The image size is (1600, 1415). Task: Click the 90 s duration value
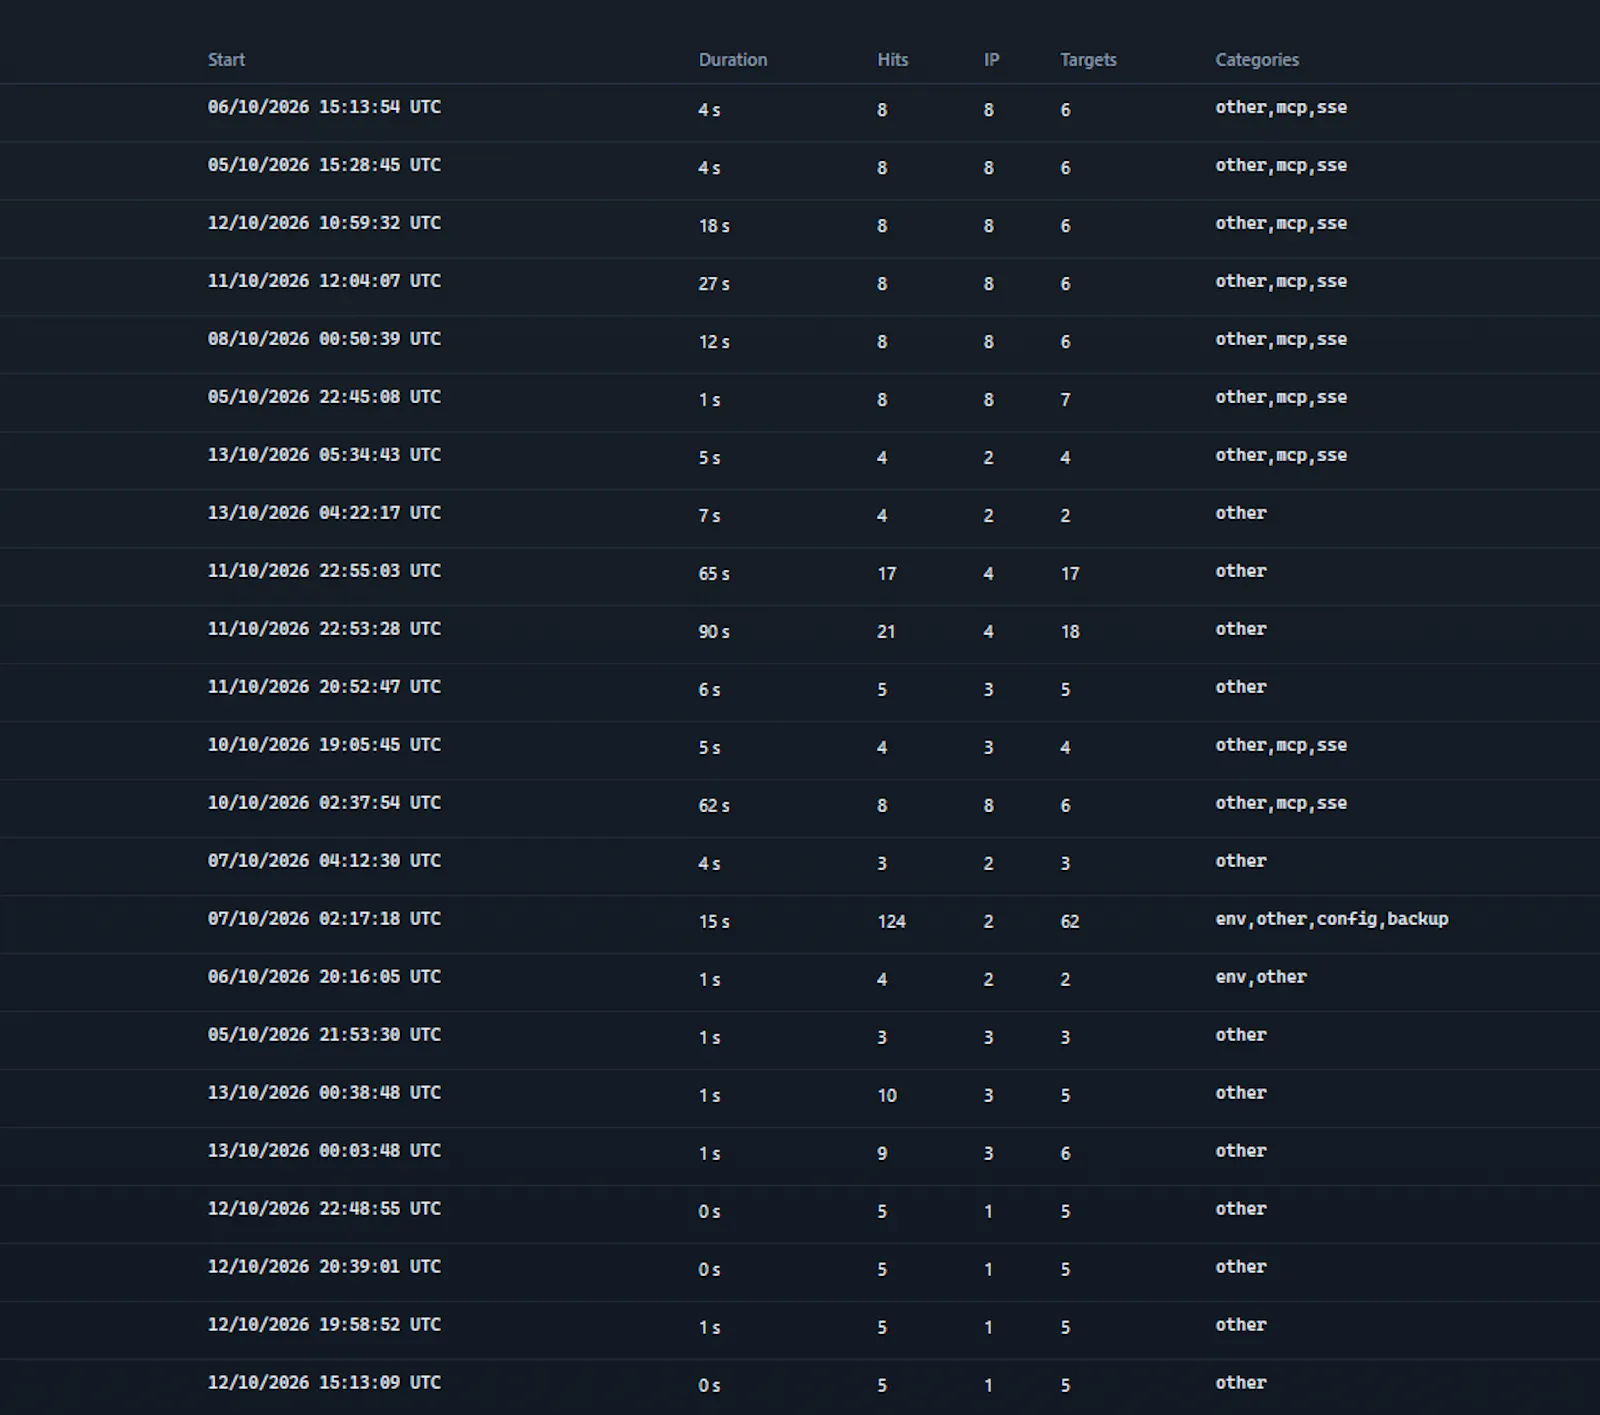[714, 632]
